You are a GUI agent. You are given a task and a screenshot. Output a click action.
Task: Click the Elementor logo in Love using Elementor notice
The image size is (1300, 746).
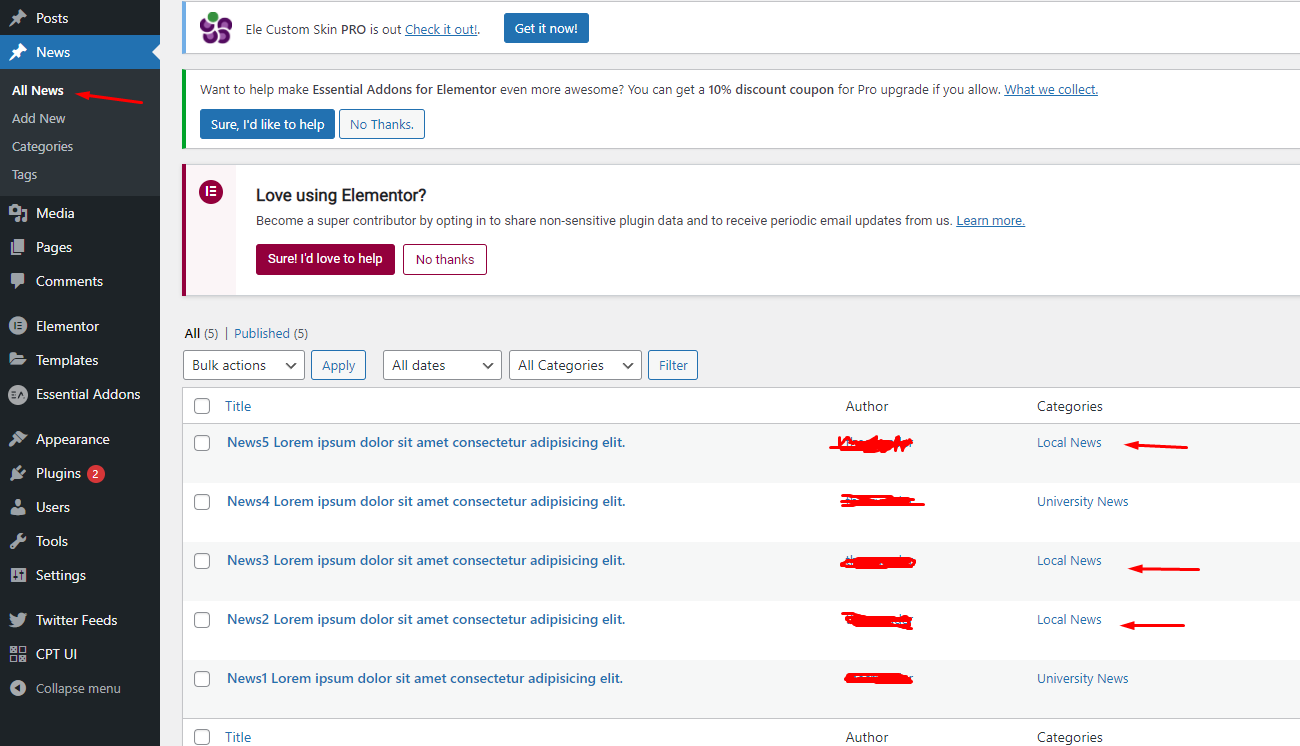coord(211,192)
